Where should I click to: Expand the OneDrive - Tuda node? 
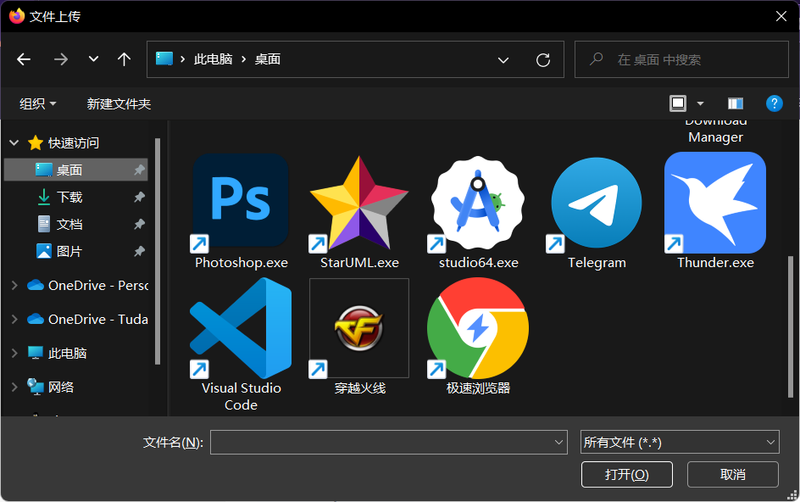[14, 319]
